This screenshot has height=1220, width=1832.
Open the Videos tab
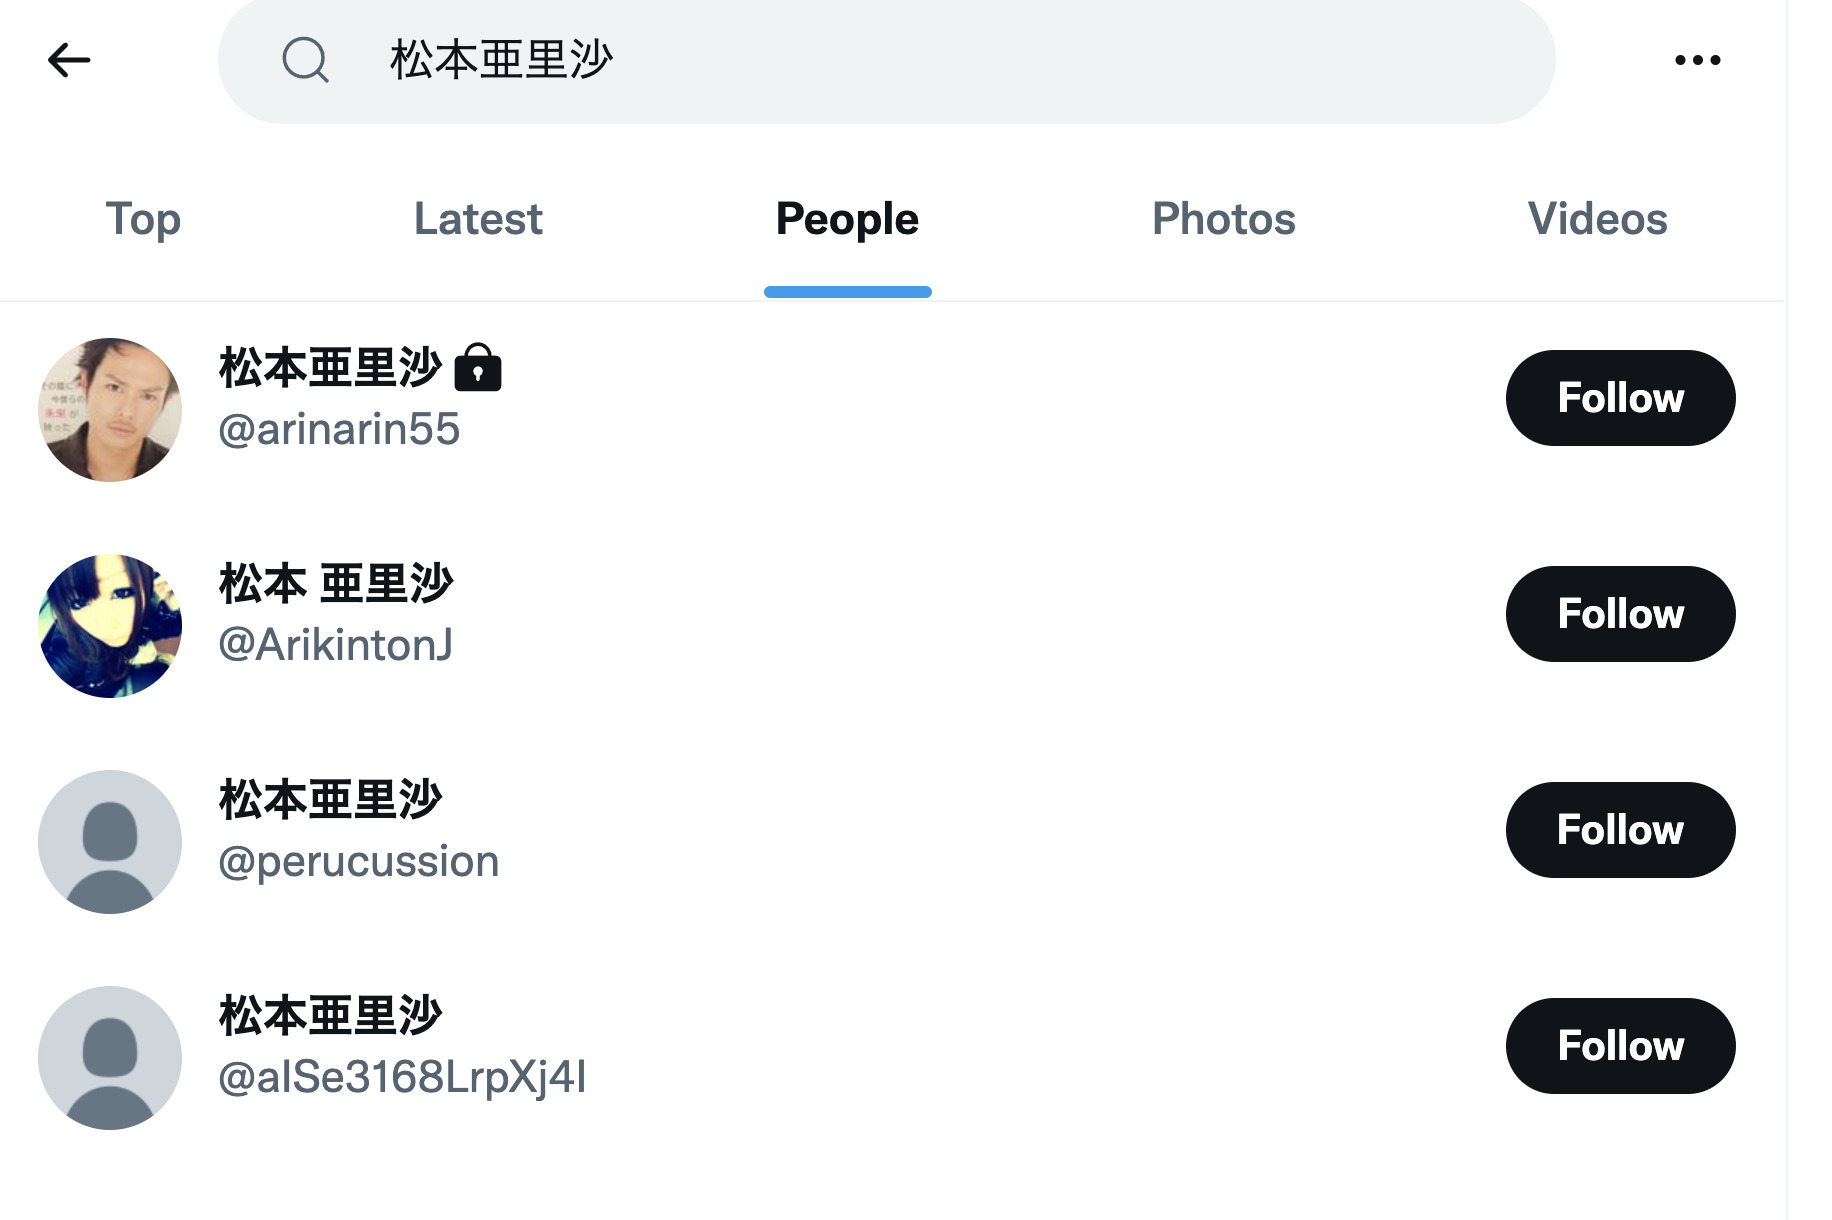click(x=1597, y=219)
